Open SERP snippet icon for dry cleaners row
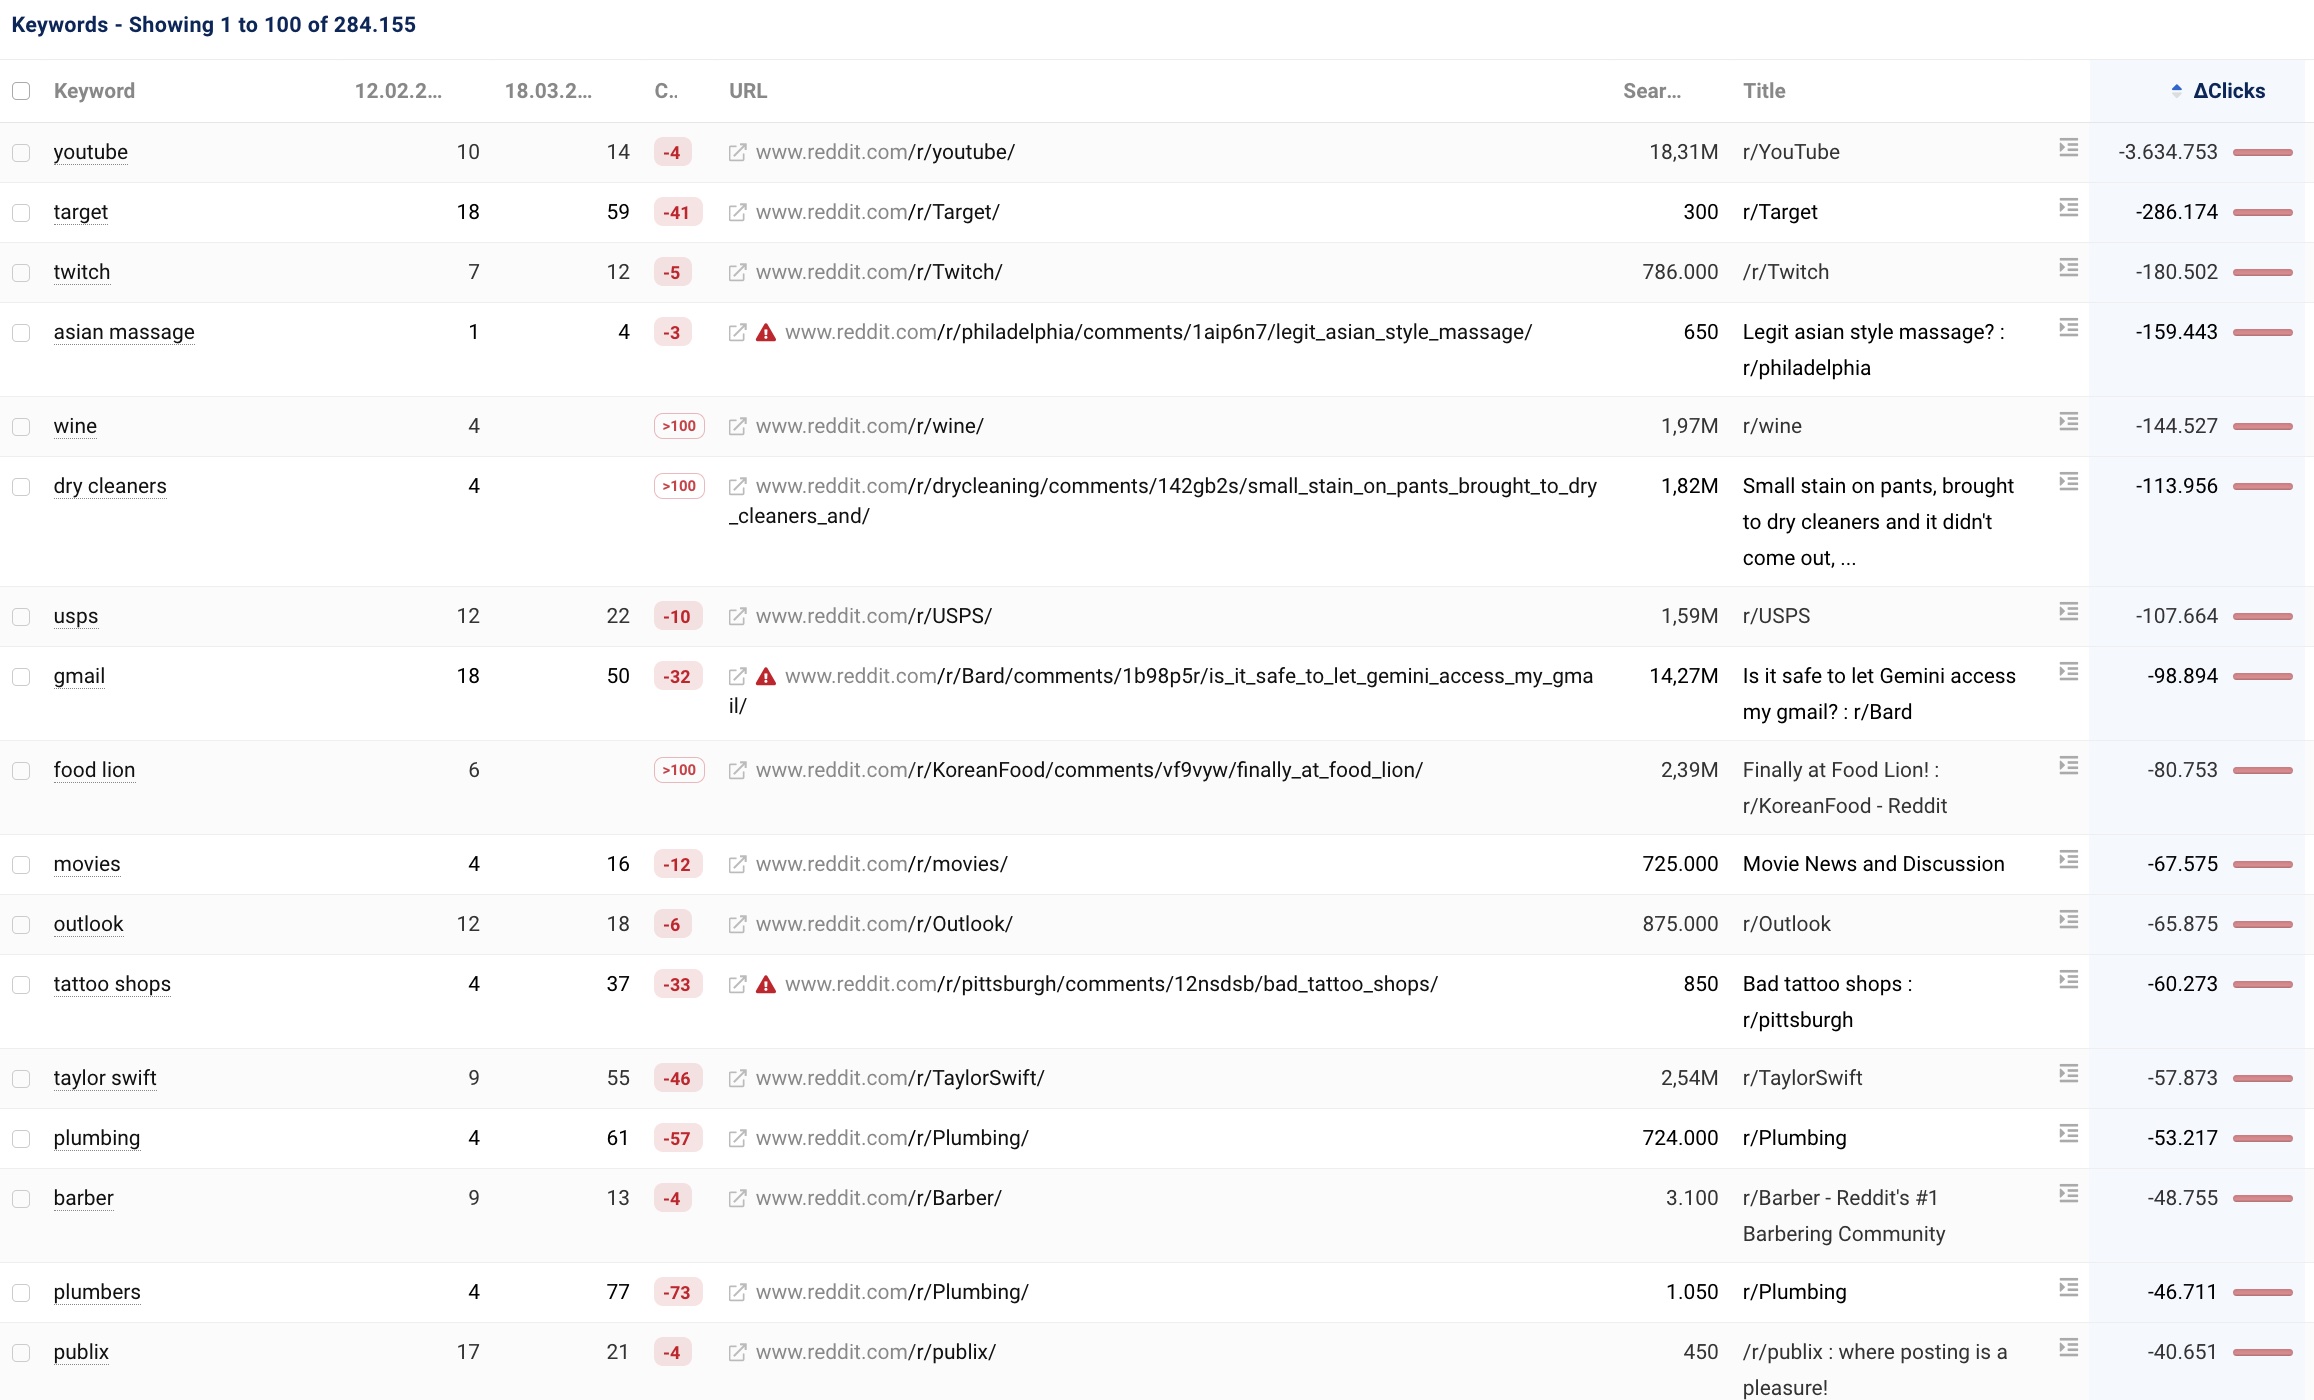Image resolution: width=2314 pixels, height=1400 pixels. [x=2069, y=482]
